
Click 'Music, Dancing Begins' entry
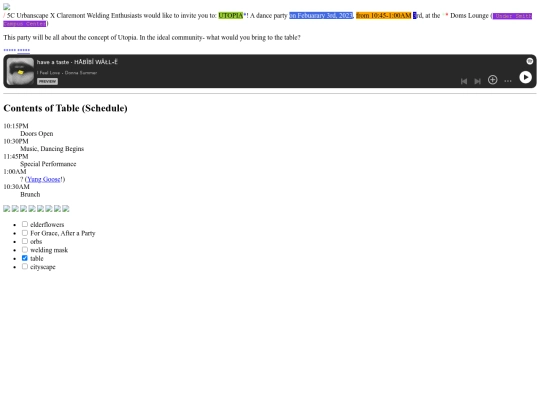click(52, 149)
